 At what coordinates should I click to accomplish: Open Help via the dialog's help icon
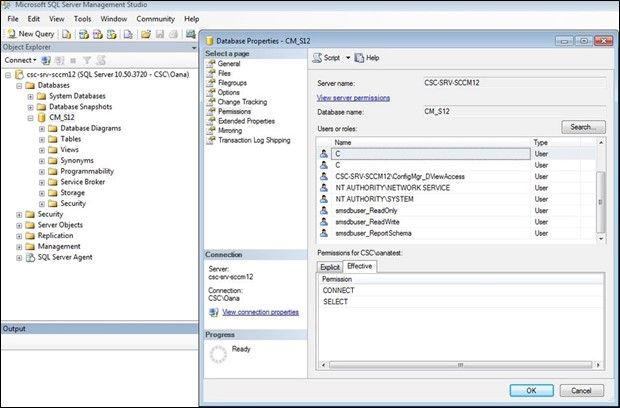(x=359, y=58)
